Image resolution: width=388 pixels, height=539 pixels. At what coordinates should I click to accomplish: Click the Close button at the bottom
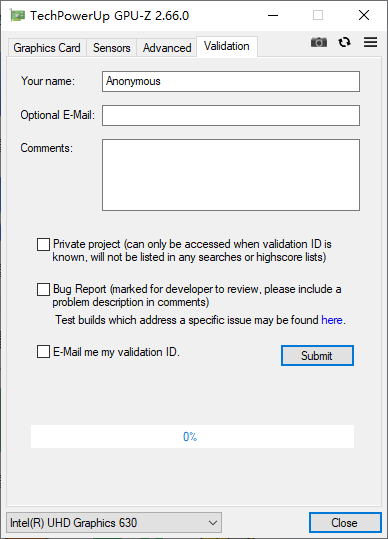click(x=344, y=523)
